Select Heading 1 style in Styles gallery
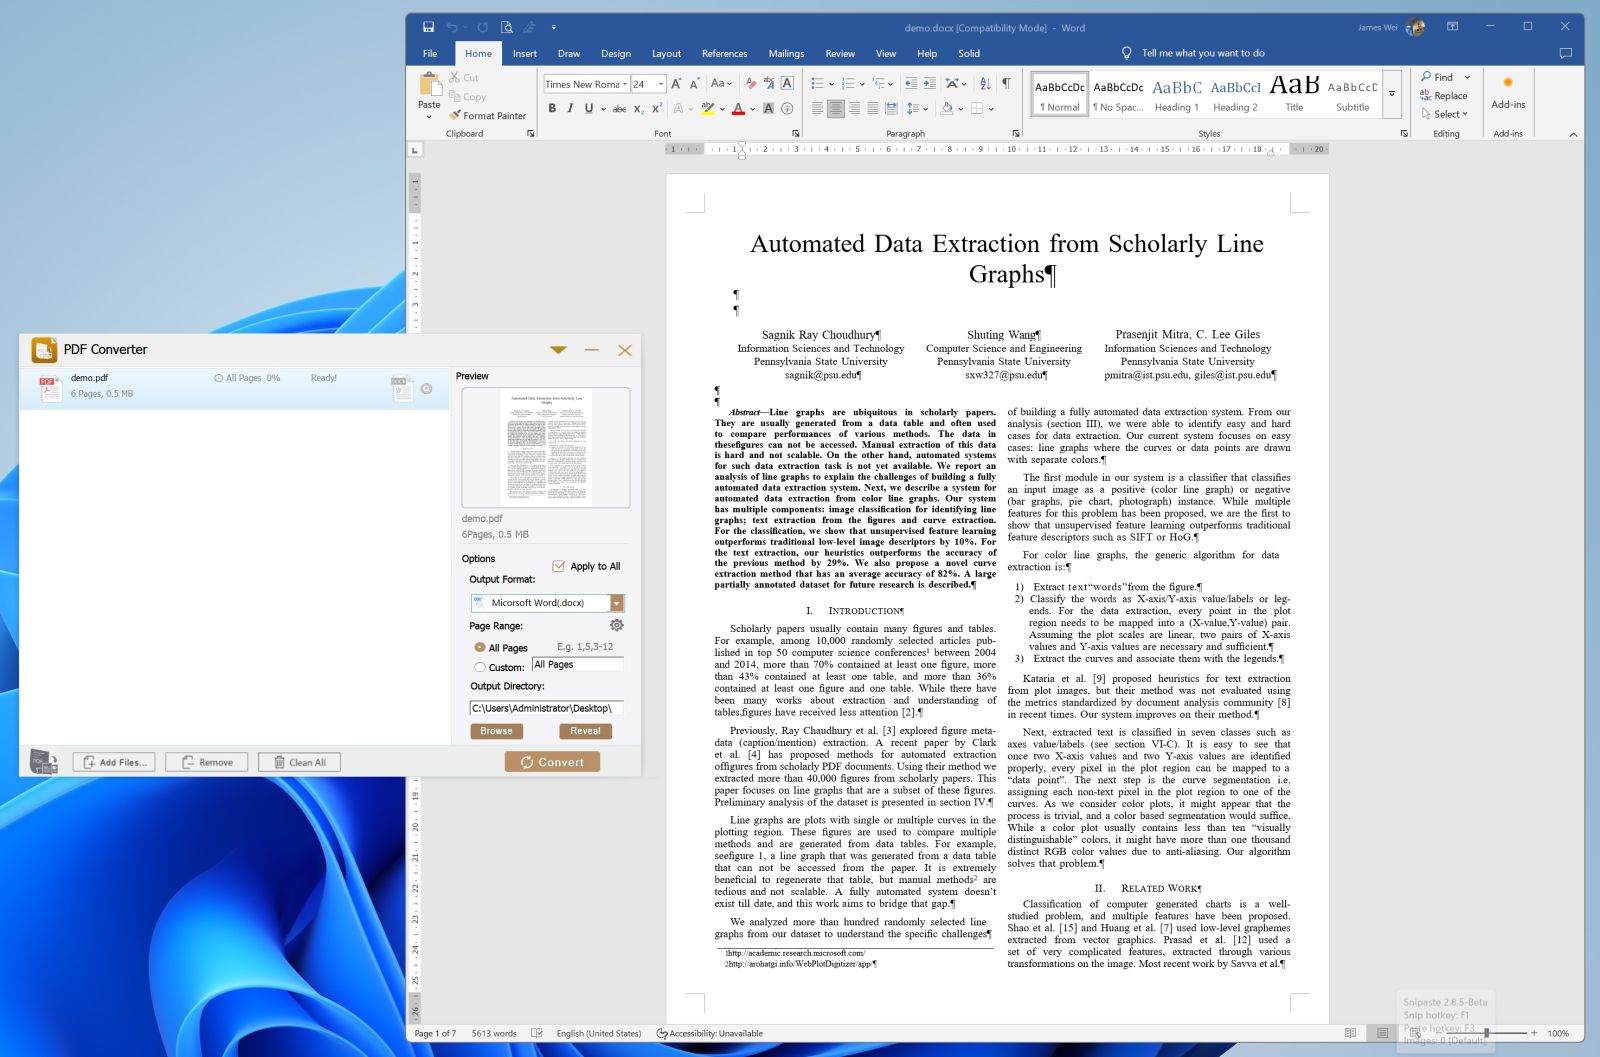This screenshot has width=1600, height=1057. tap(1176, 93)
